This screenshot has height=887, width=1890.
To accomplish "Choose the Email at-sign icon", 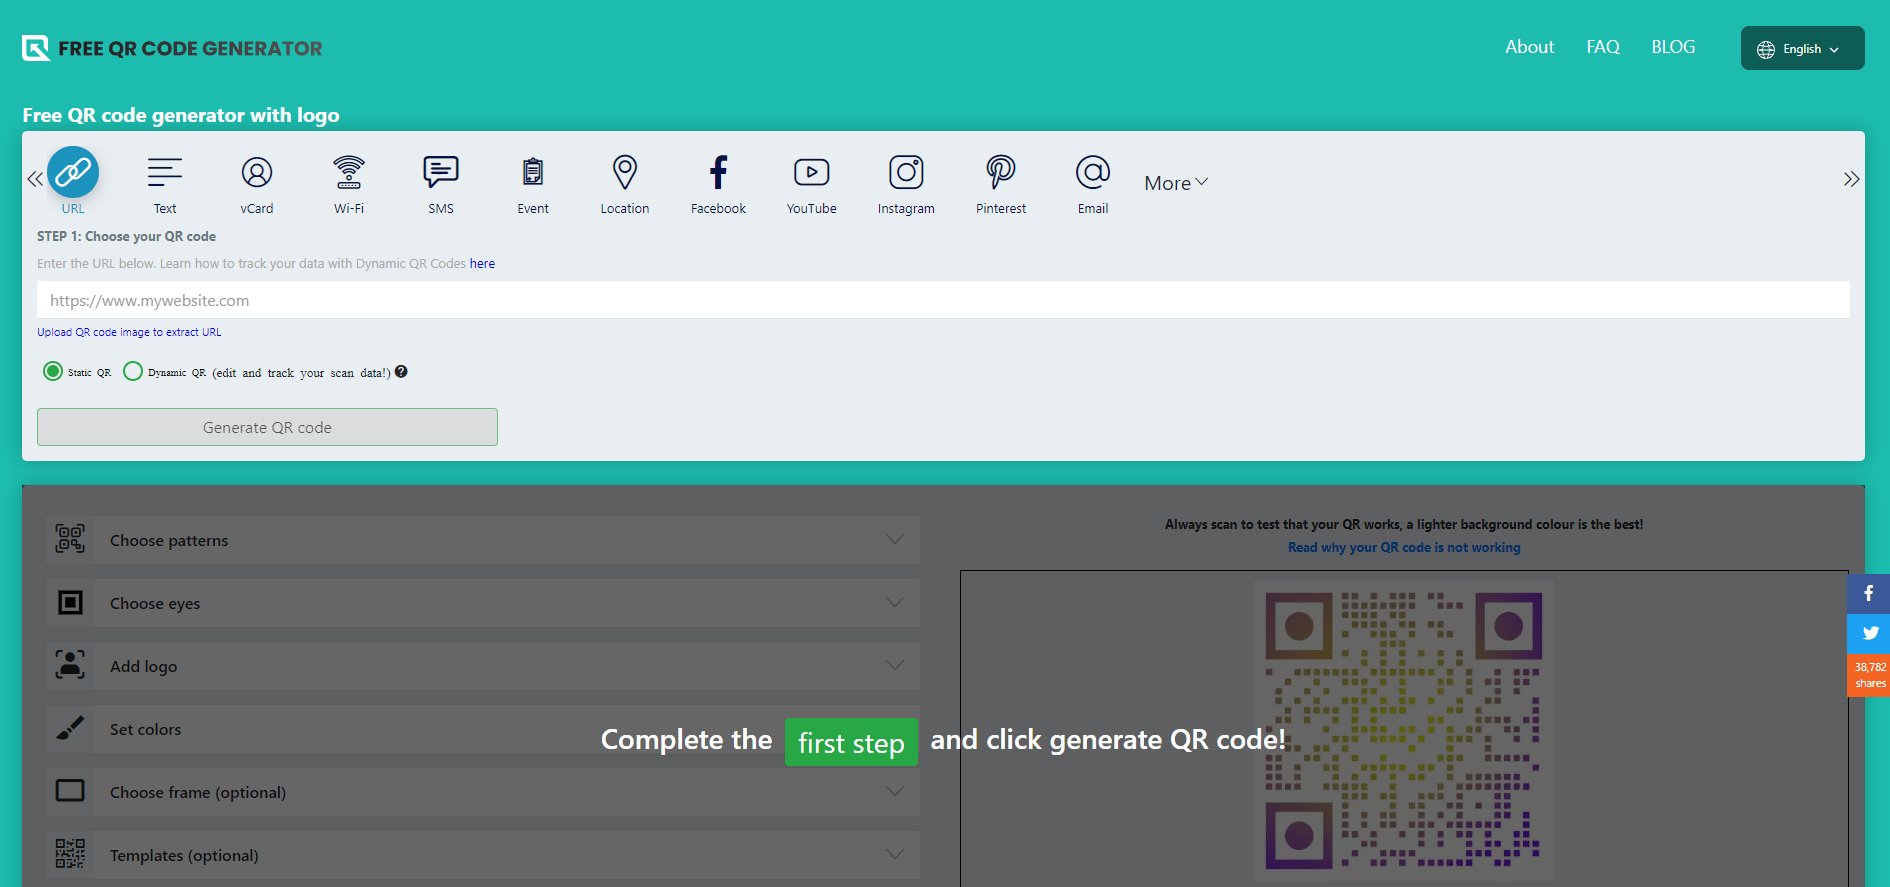I will click(1093, 172).
